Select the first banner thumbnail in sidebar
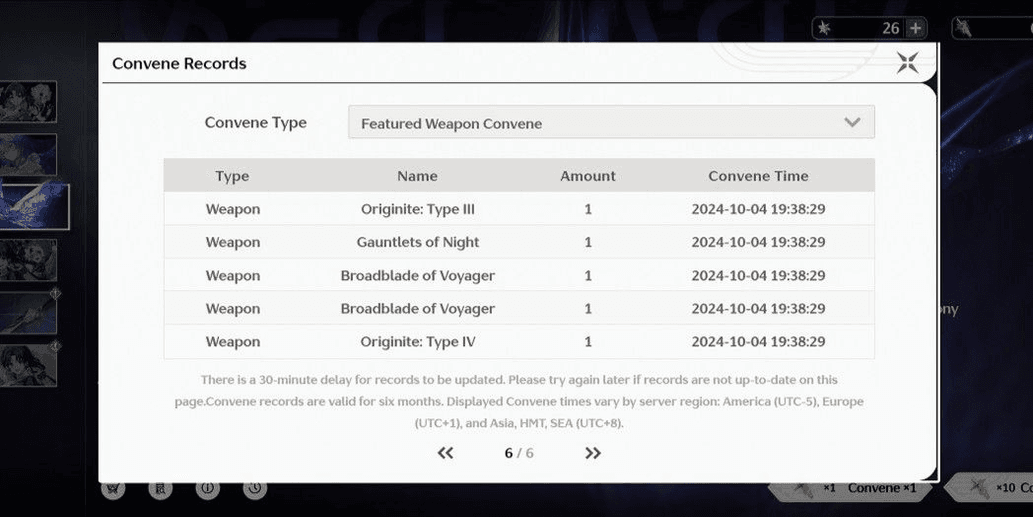 (28, 102)
